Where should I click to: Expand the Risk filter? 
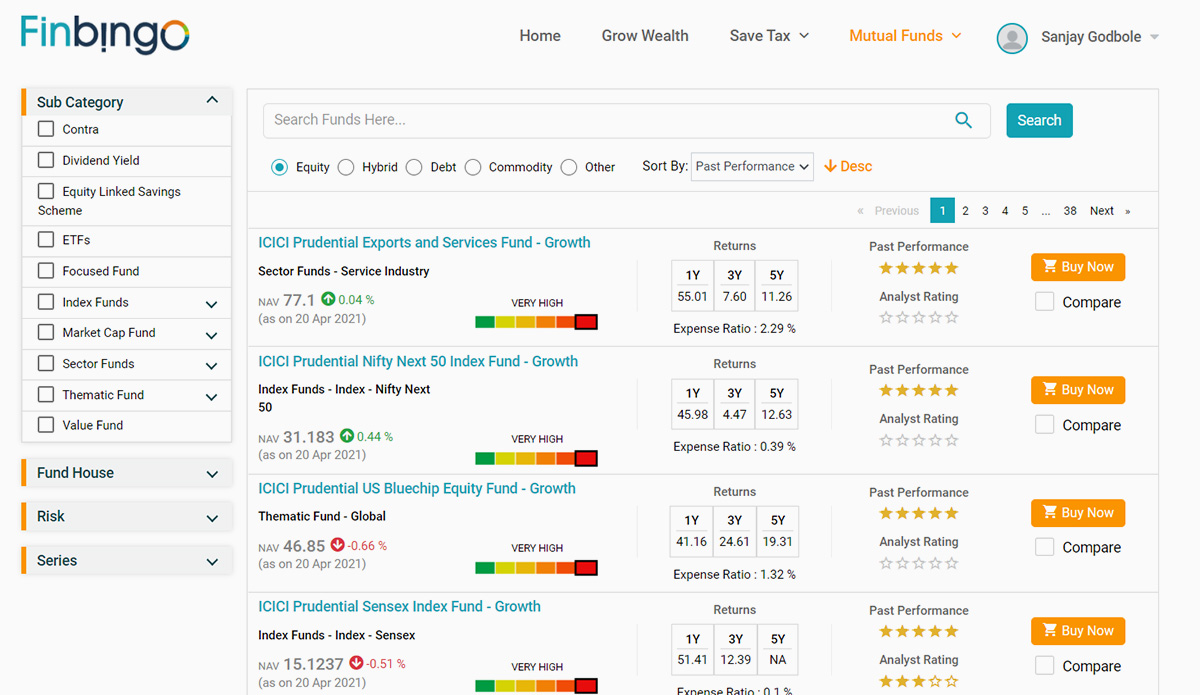(x=126, y=517)
